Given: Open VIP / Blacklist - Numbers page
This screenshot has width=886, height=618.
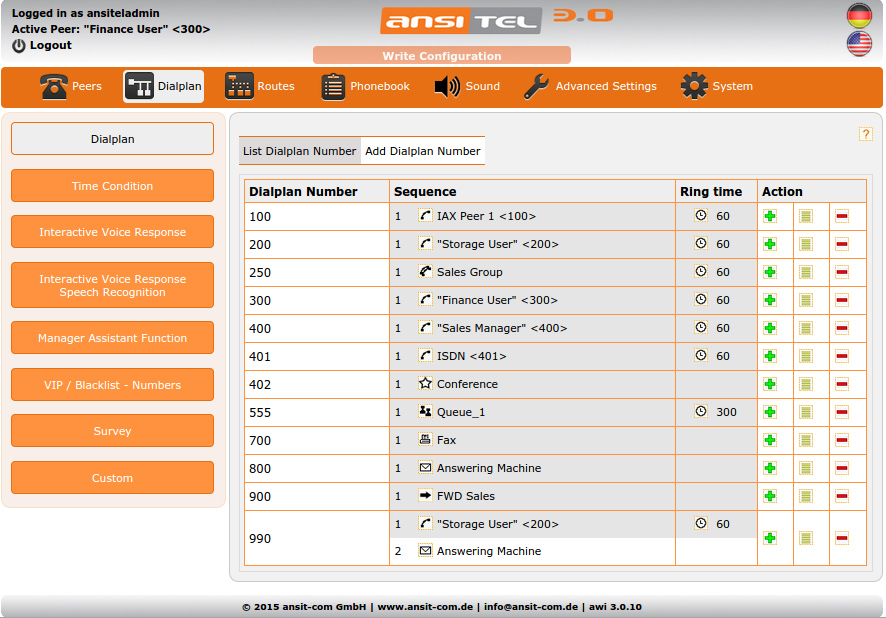Looking at the screenshot, I should [x=112, y=385].
